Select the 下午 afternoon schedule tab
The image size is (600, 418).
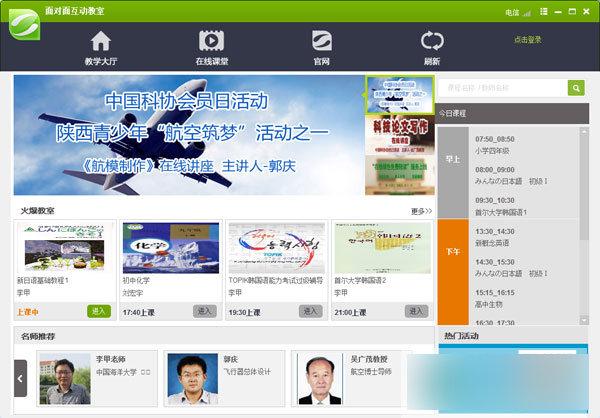(x=452, y=251)
